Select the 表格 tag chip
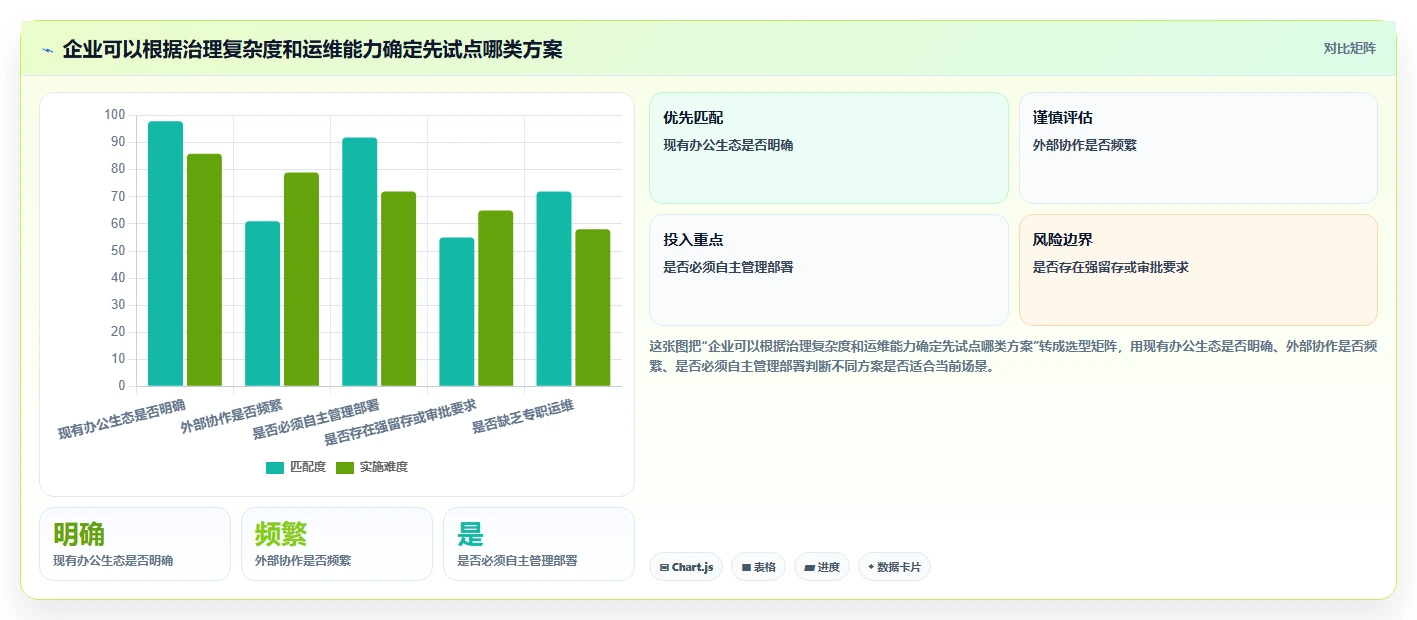The width and height of the screenshot is (1417, 620). point(759,567)
